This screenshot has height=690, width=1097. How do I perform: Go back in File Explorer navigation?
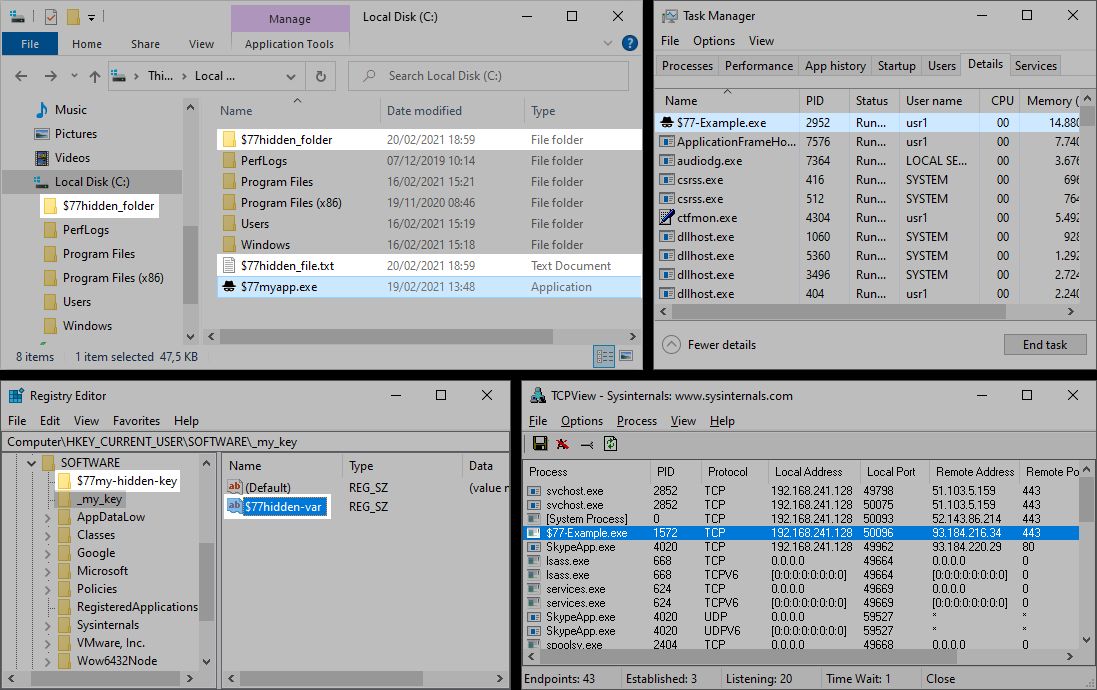coord(20,76)
